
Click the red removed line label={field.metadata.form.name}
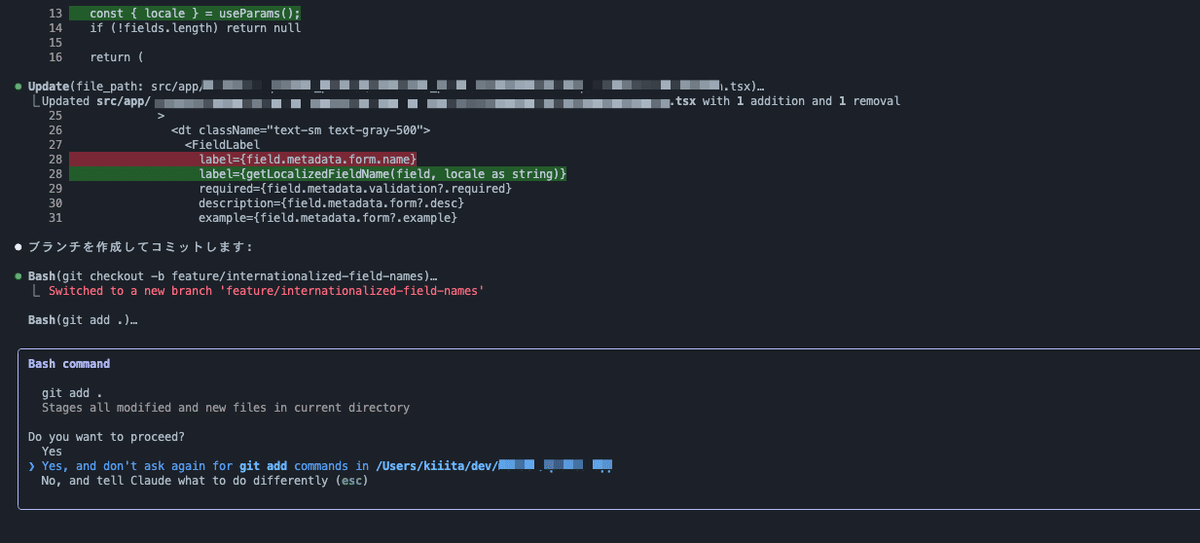tap(308, 160)
